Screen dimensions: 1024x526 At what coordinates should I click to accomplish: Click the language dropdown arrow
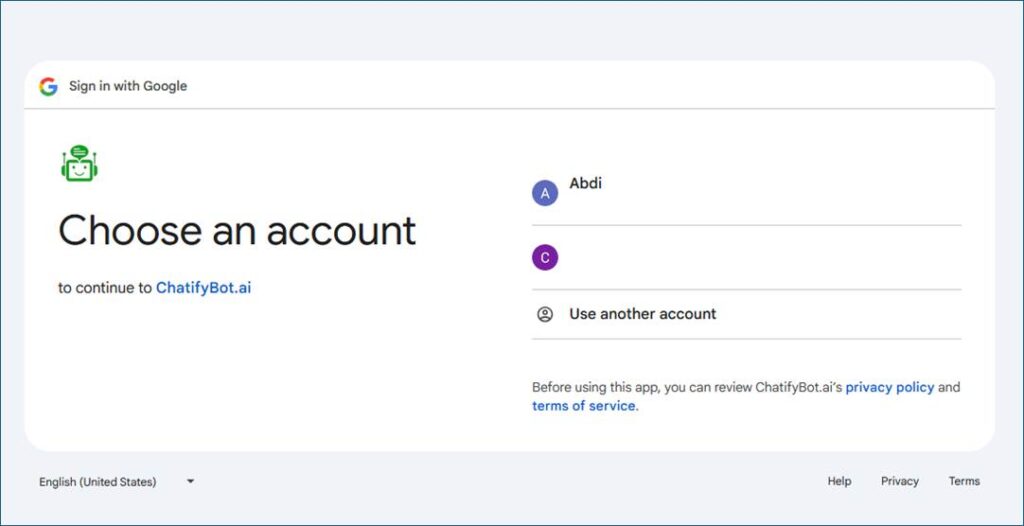[190, 481]
